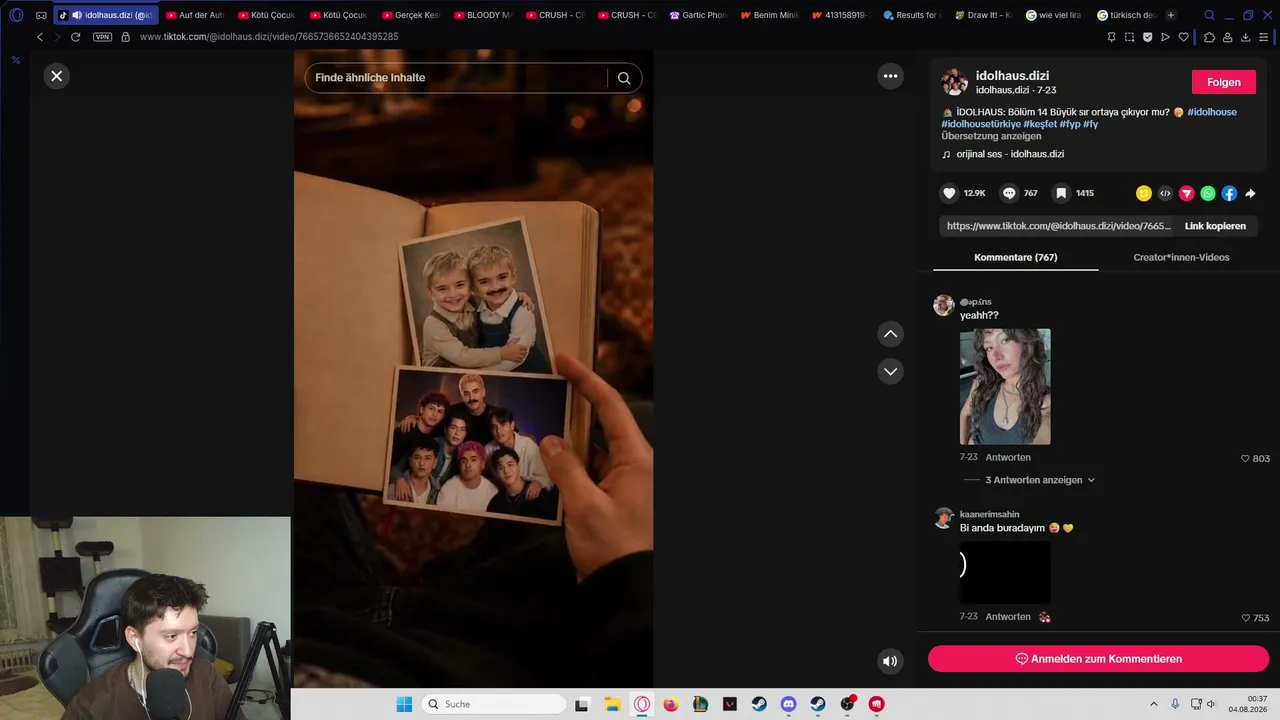The width and height of the screenshot is (1280, 720).
Task: Open the curly-haired photo in the comment
Action: (1005, 387)
